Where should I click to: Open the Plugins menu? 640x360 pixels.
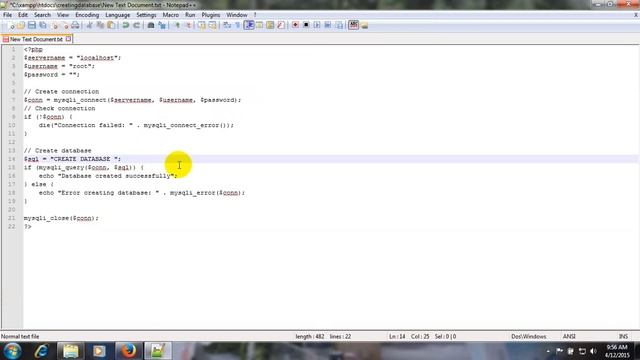(x=211, y=15)
